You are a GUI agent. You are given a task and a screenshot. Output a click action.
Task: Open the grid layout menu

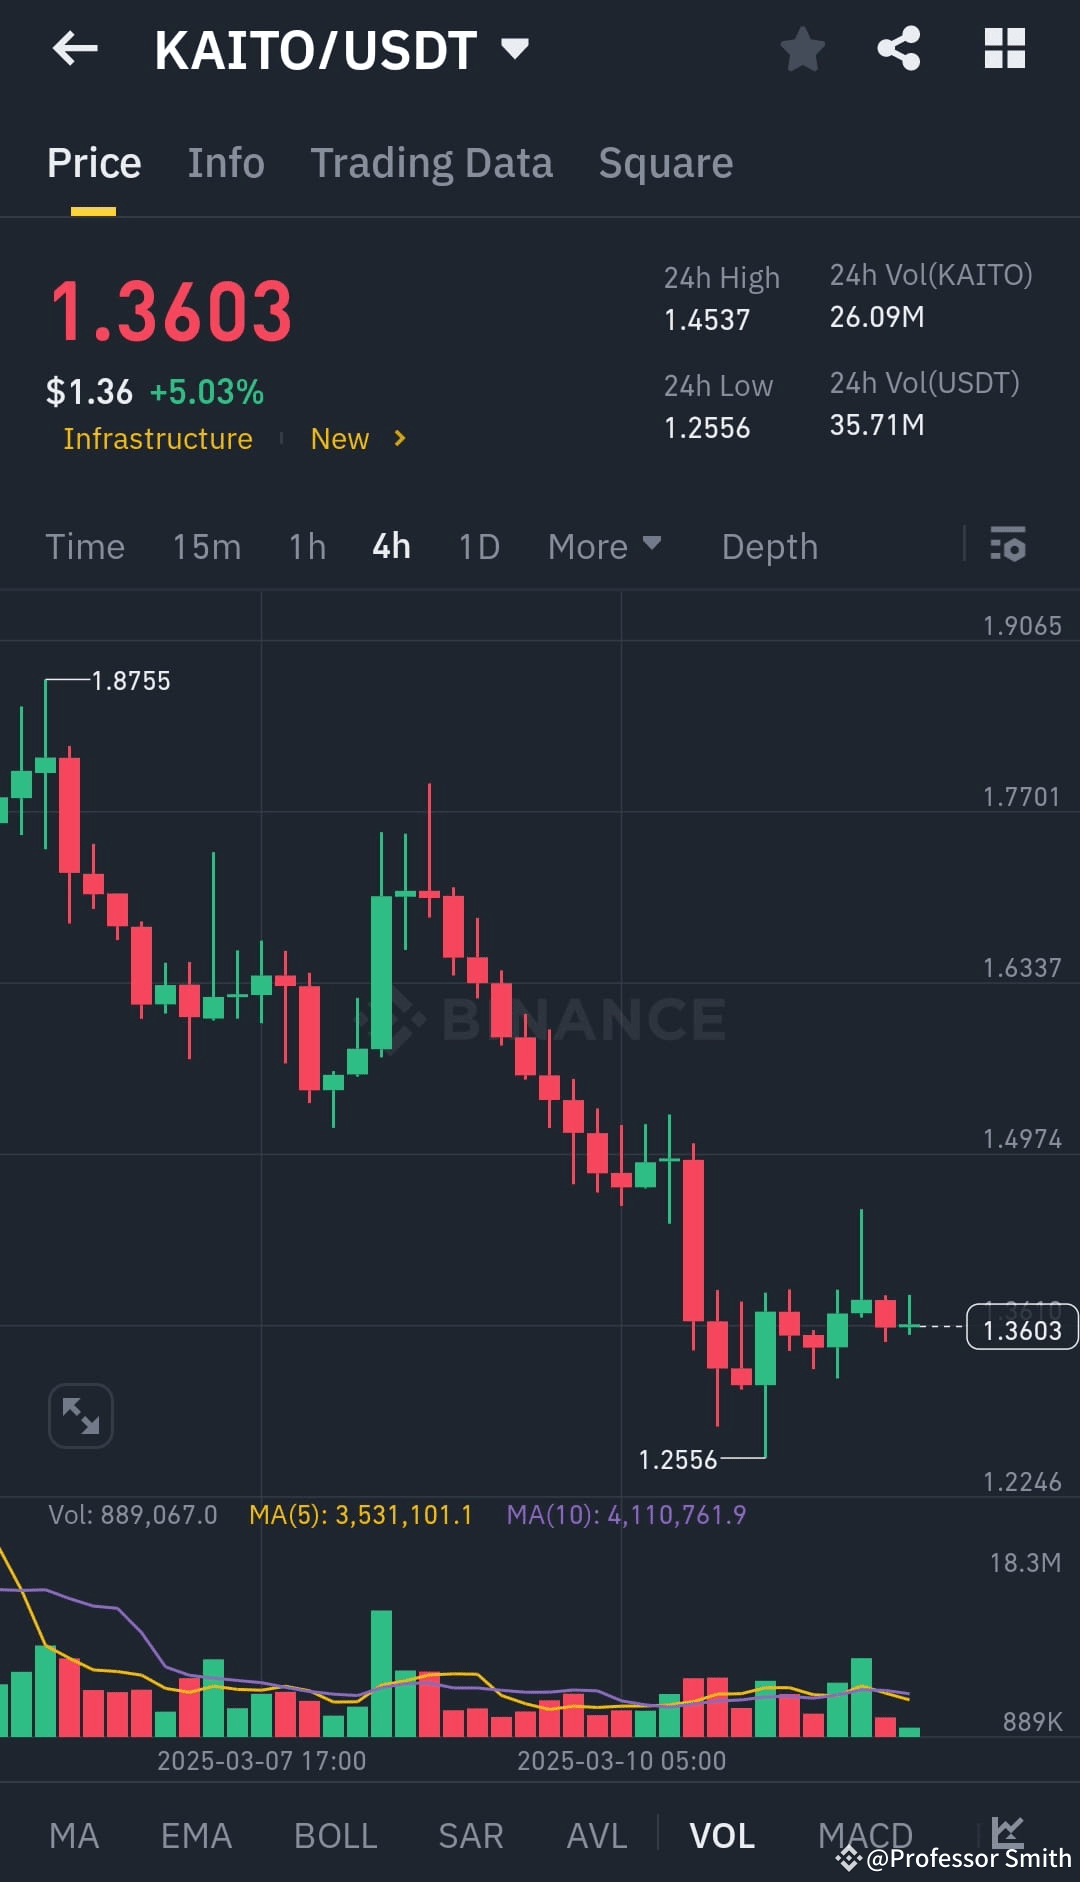[x=1003, y=49]
